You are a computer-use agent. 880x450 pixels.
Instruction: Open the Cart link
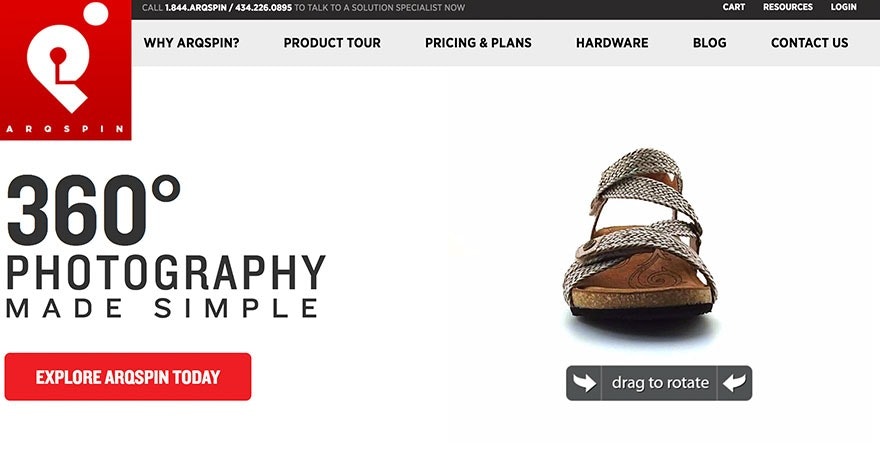pos(734,7)
